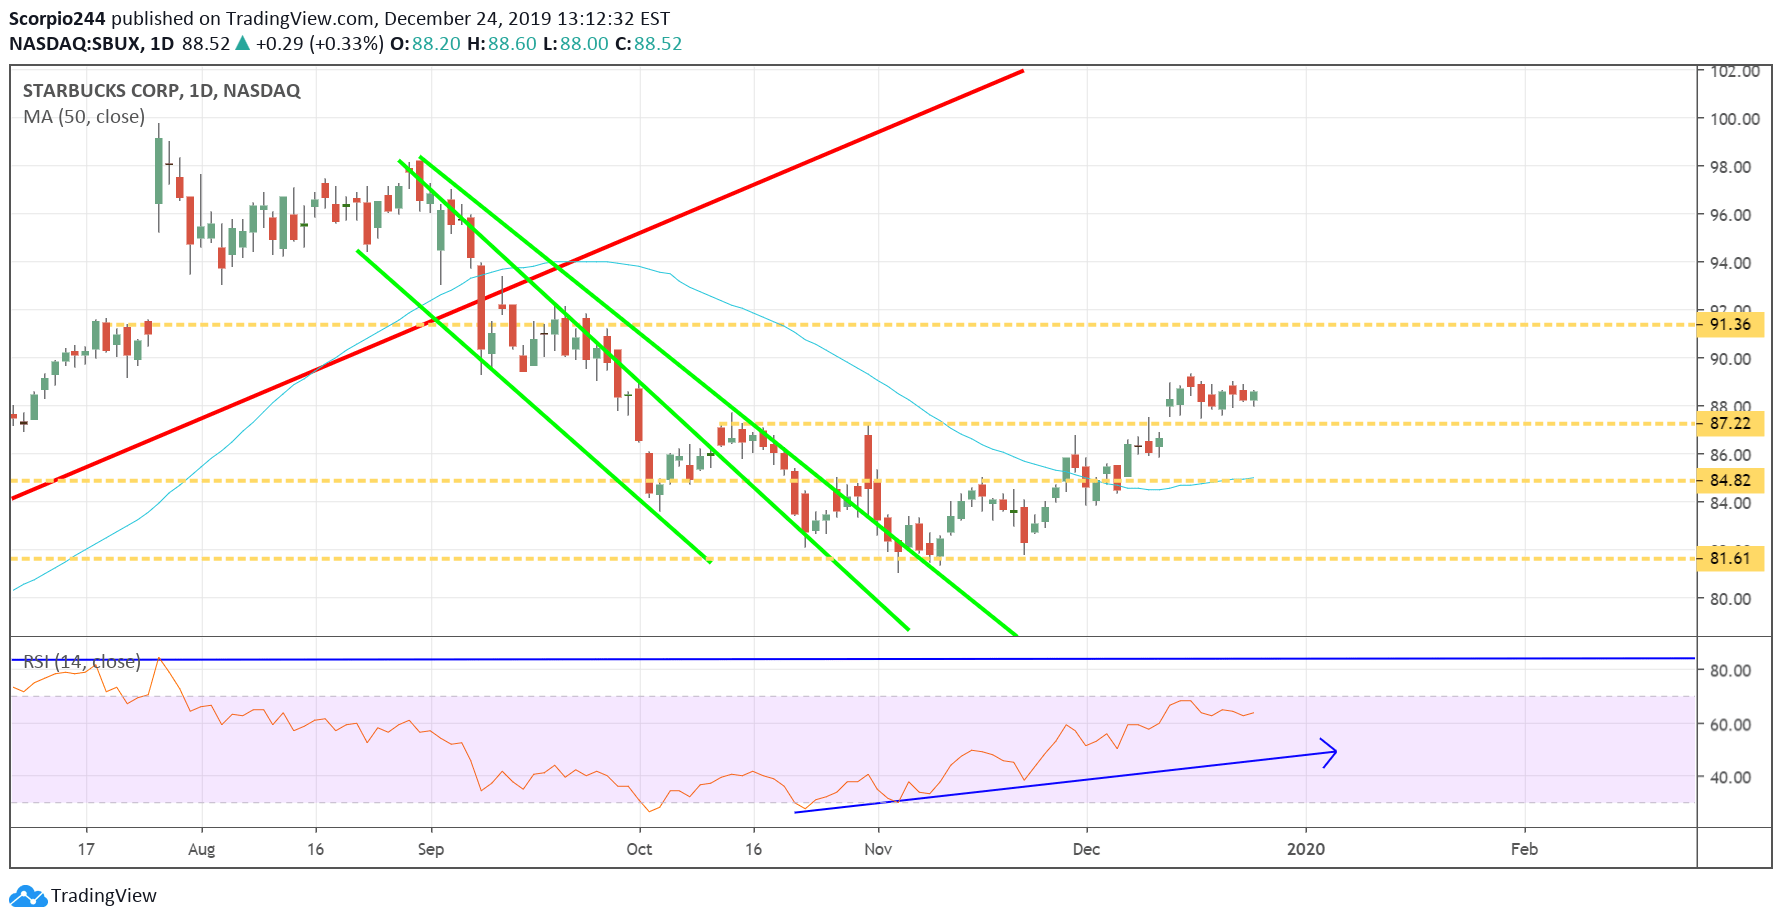The width and height of the screenshot is (1782, 923).
Task: Click the MA (50, close) indicator label
Action: (x=84, y=117)
